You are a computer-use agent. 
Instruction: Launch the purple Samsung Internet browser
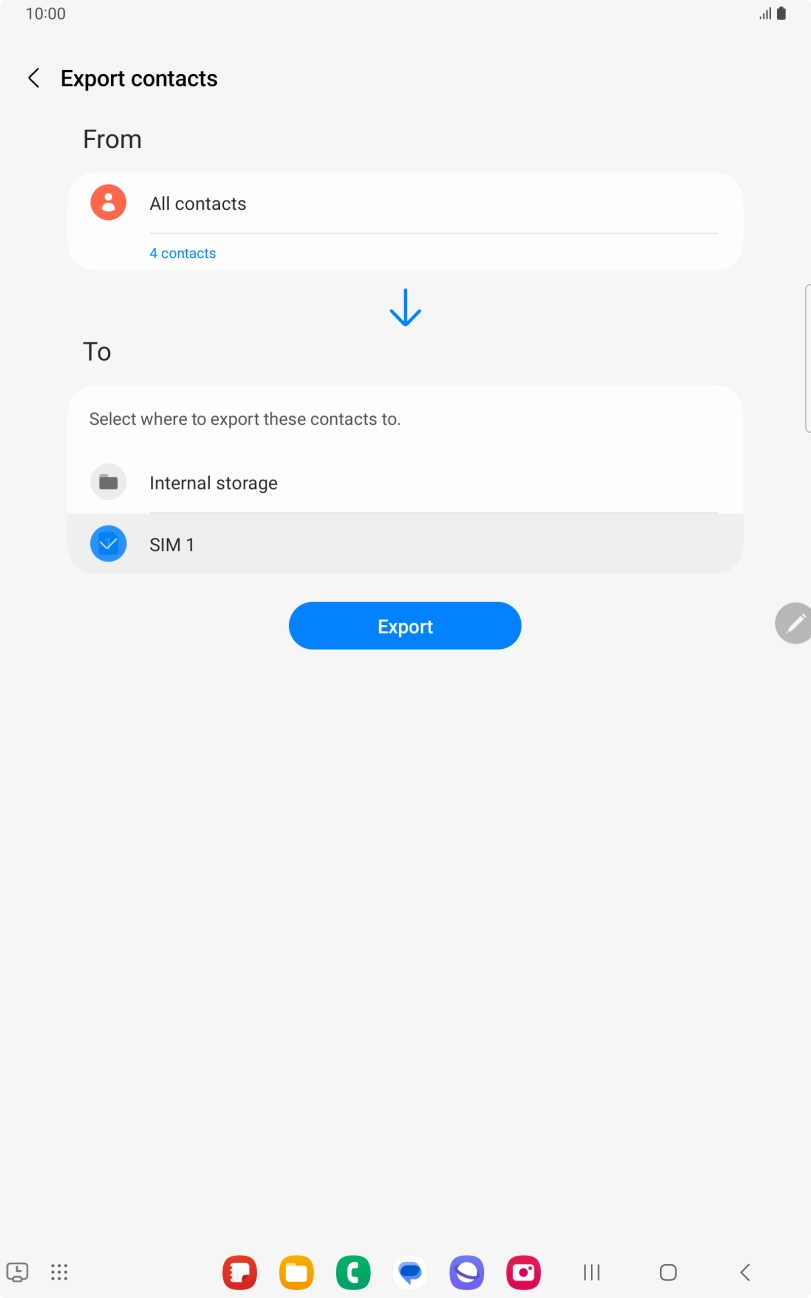point(467,1272)
